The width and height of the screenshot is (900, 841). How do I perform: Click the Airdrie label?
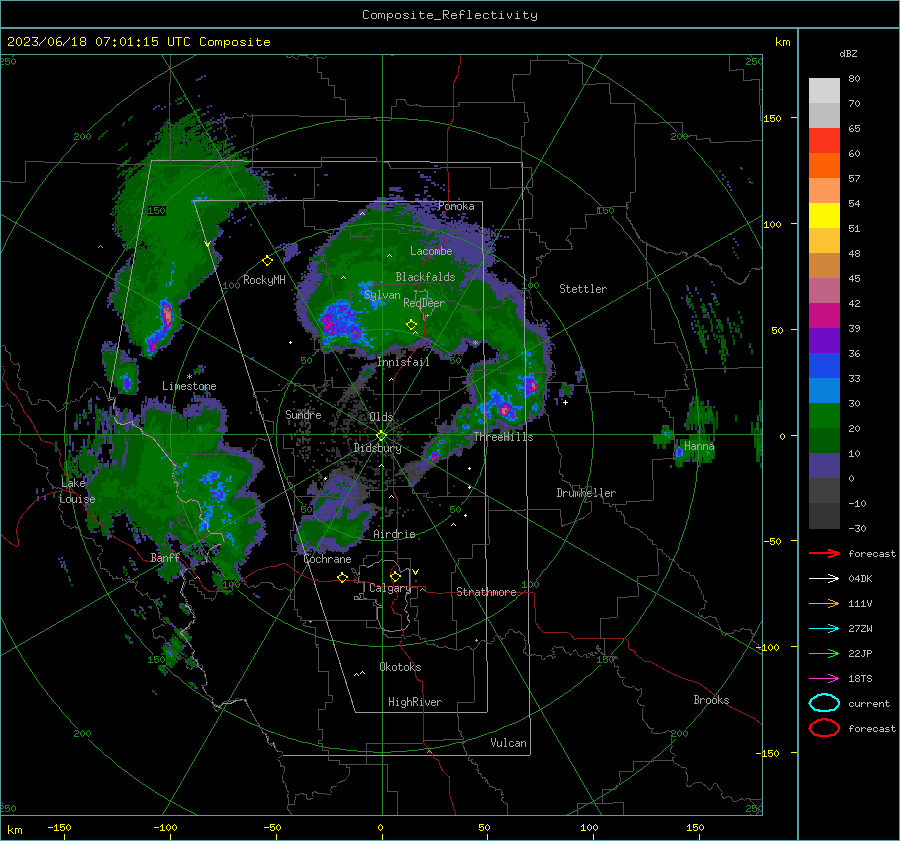tap(394, 534)
